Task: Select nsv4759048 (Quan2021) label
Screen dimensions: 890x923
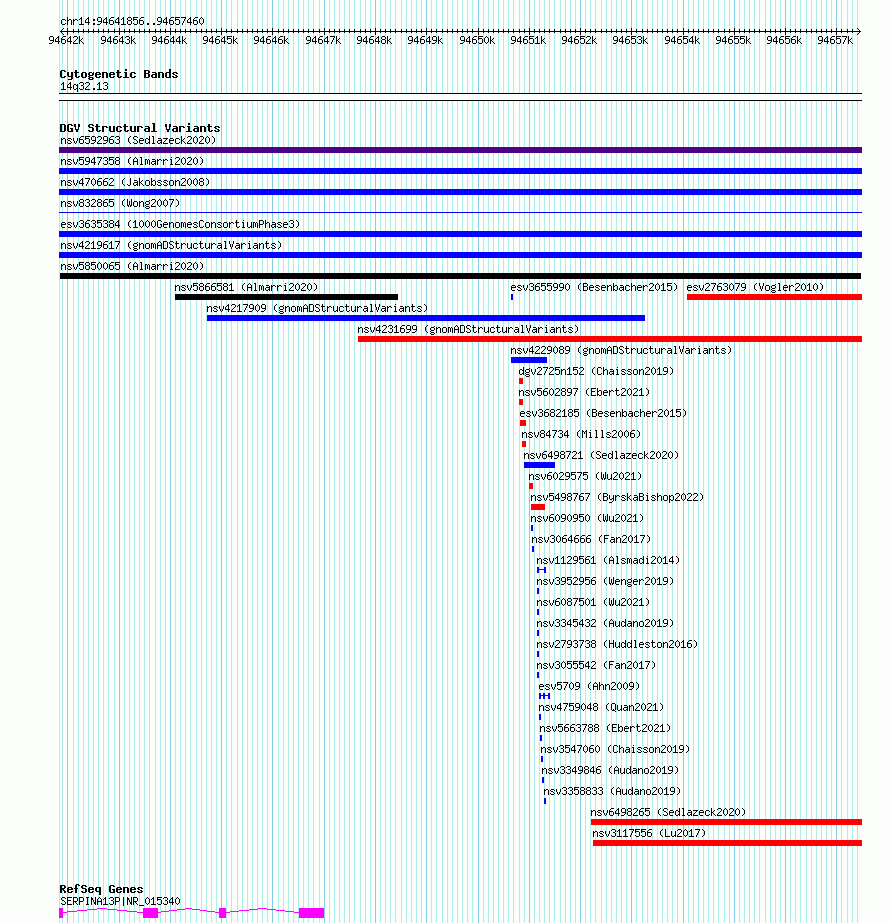Action: pyautogui.click(x=601, y=707)
